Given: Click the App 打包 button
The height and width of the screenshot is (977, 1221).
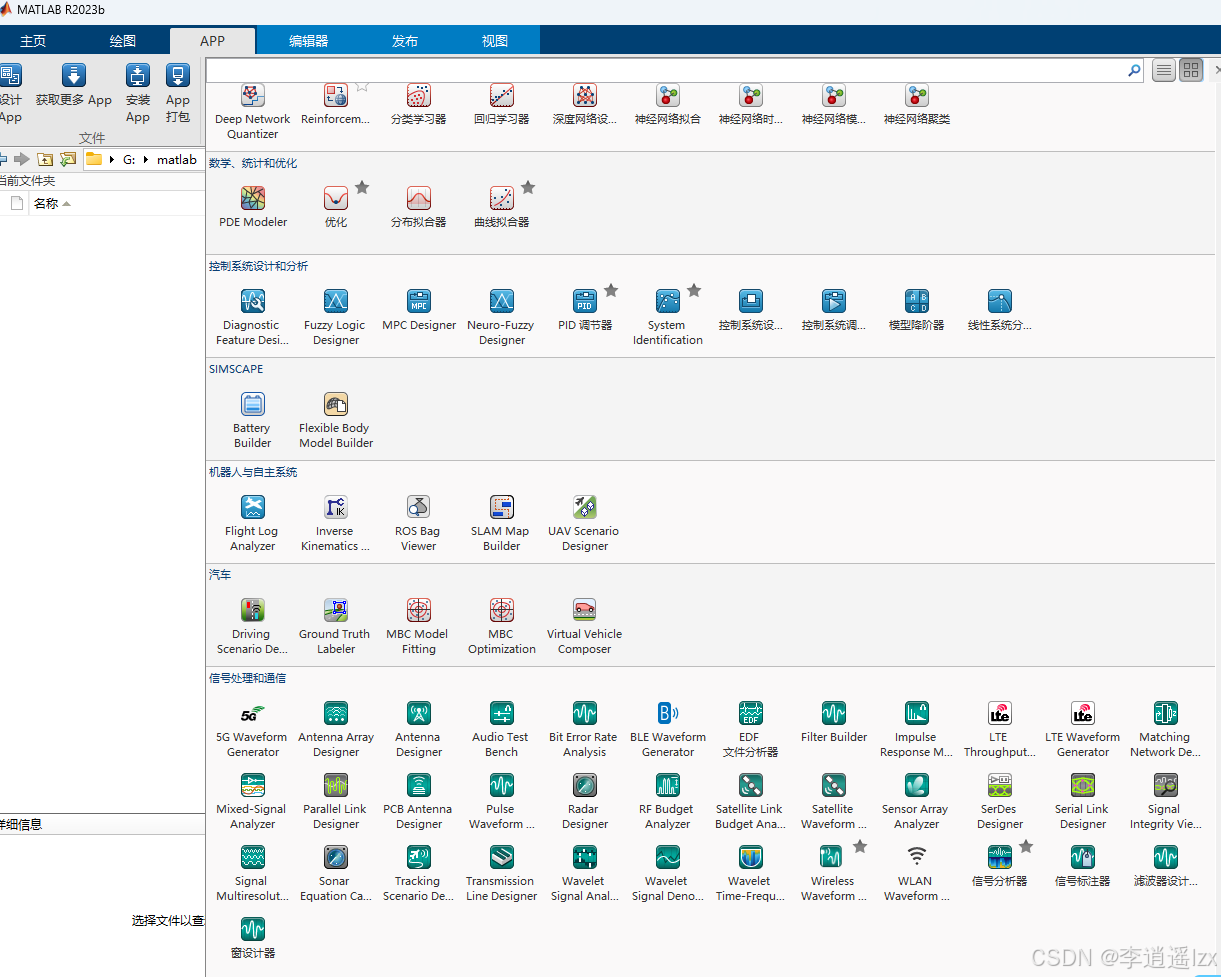Looking at the screenshot, I should coord(178,93).
